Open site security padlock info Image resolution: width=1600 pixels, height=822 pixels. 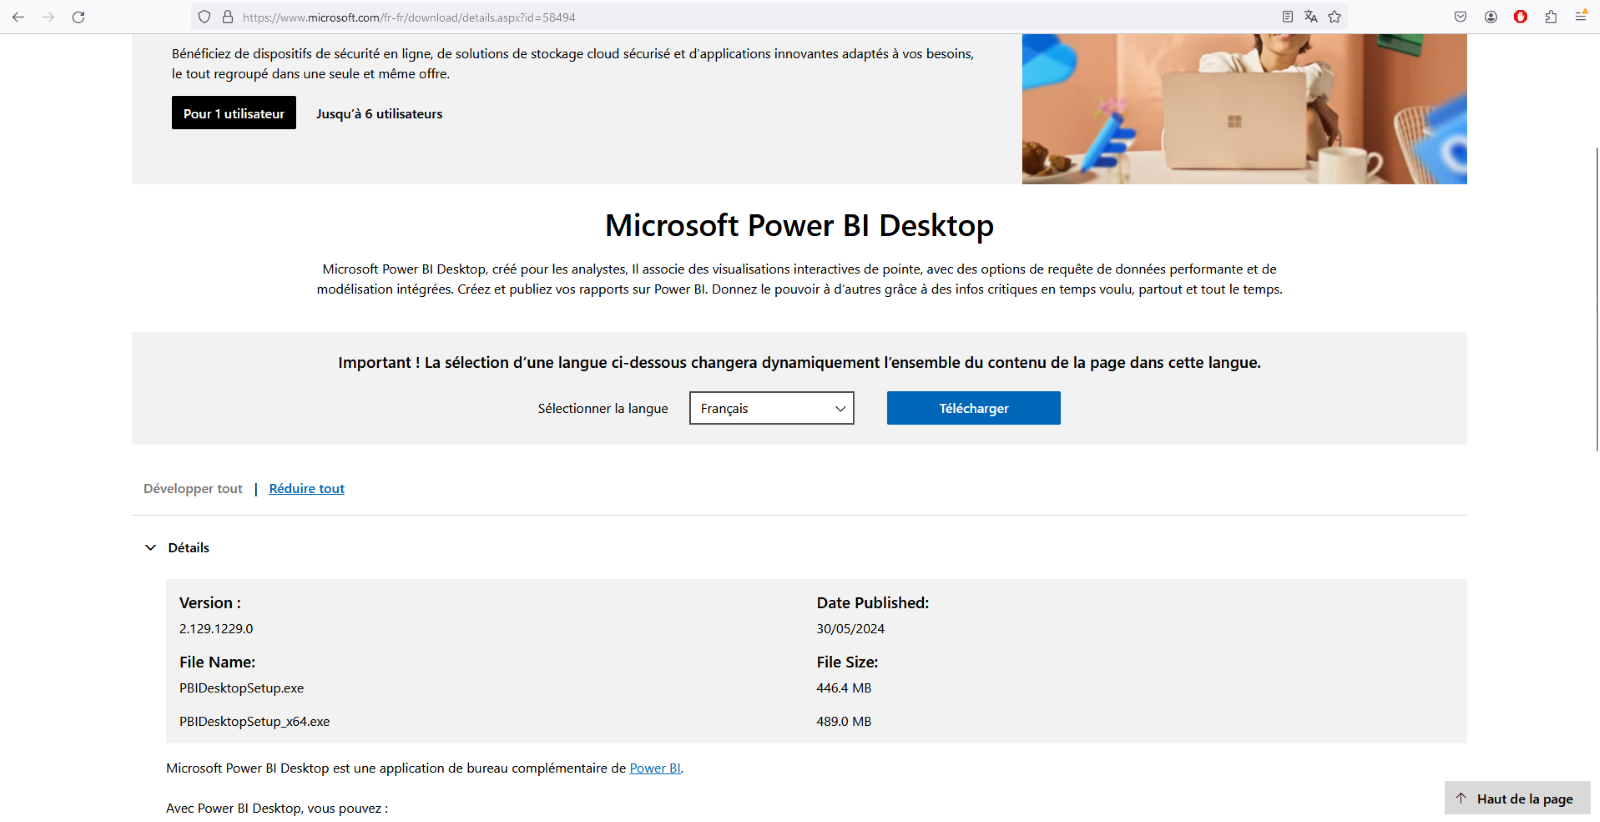click(228, 17)
